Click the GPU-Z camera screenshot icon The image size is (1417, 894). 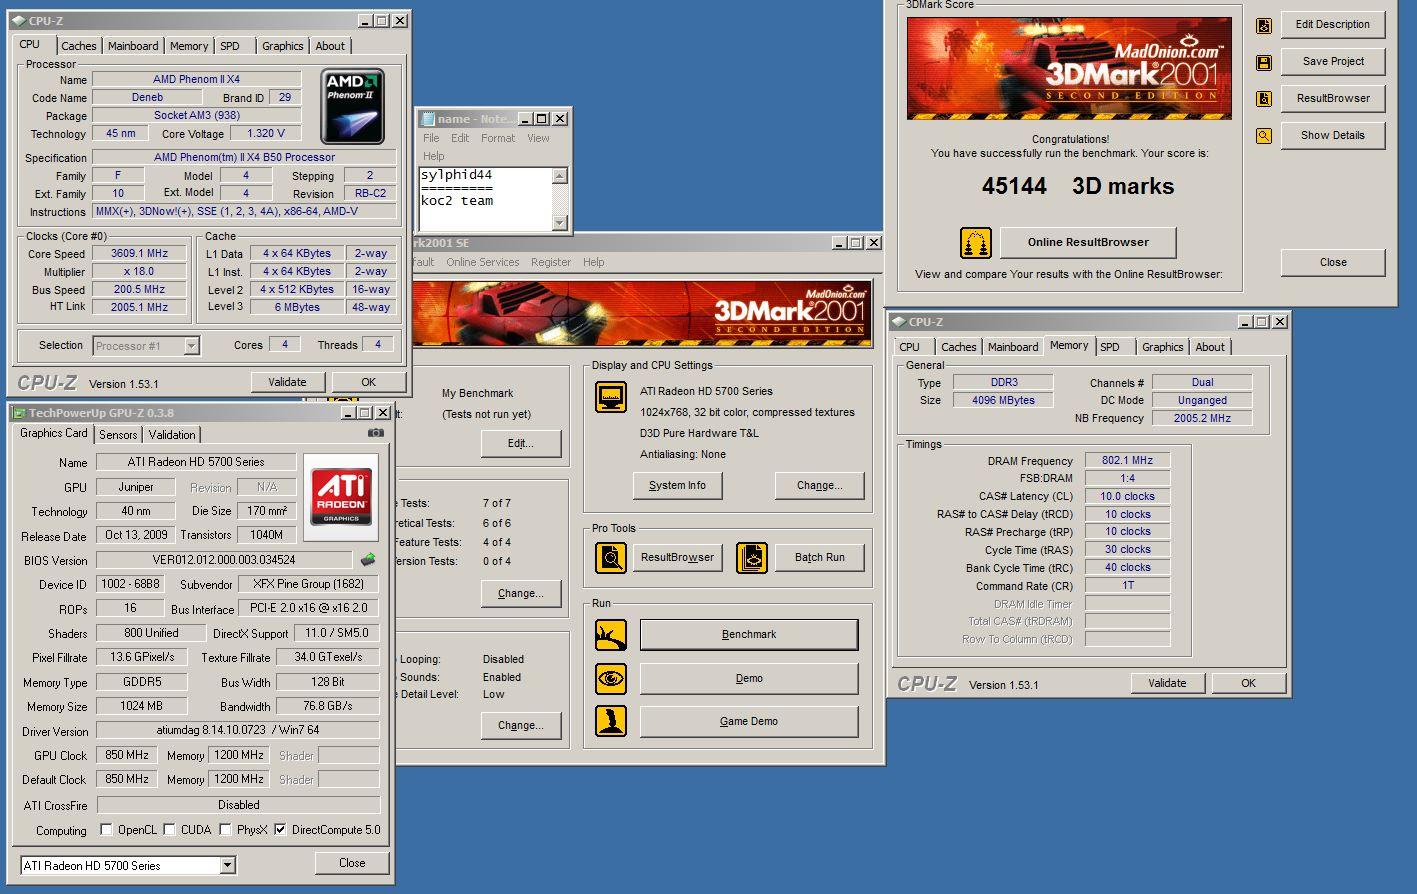376,433
